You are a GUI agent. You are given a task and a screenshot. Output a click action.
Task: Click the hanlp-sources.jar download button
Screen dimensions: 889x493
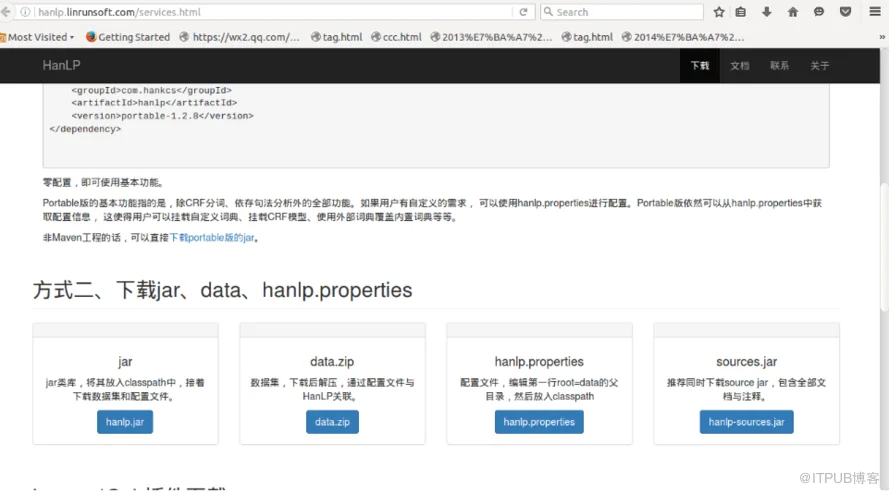tap(746, 422)
